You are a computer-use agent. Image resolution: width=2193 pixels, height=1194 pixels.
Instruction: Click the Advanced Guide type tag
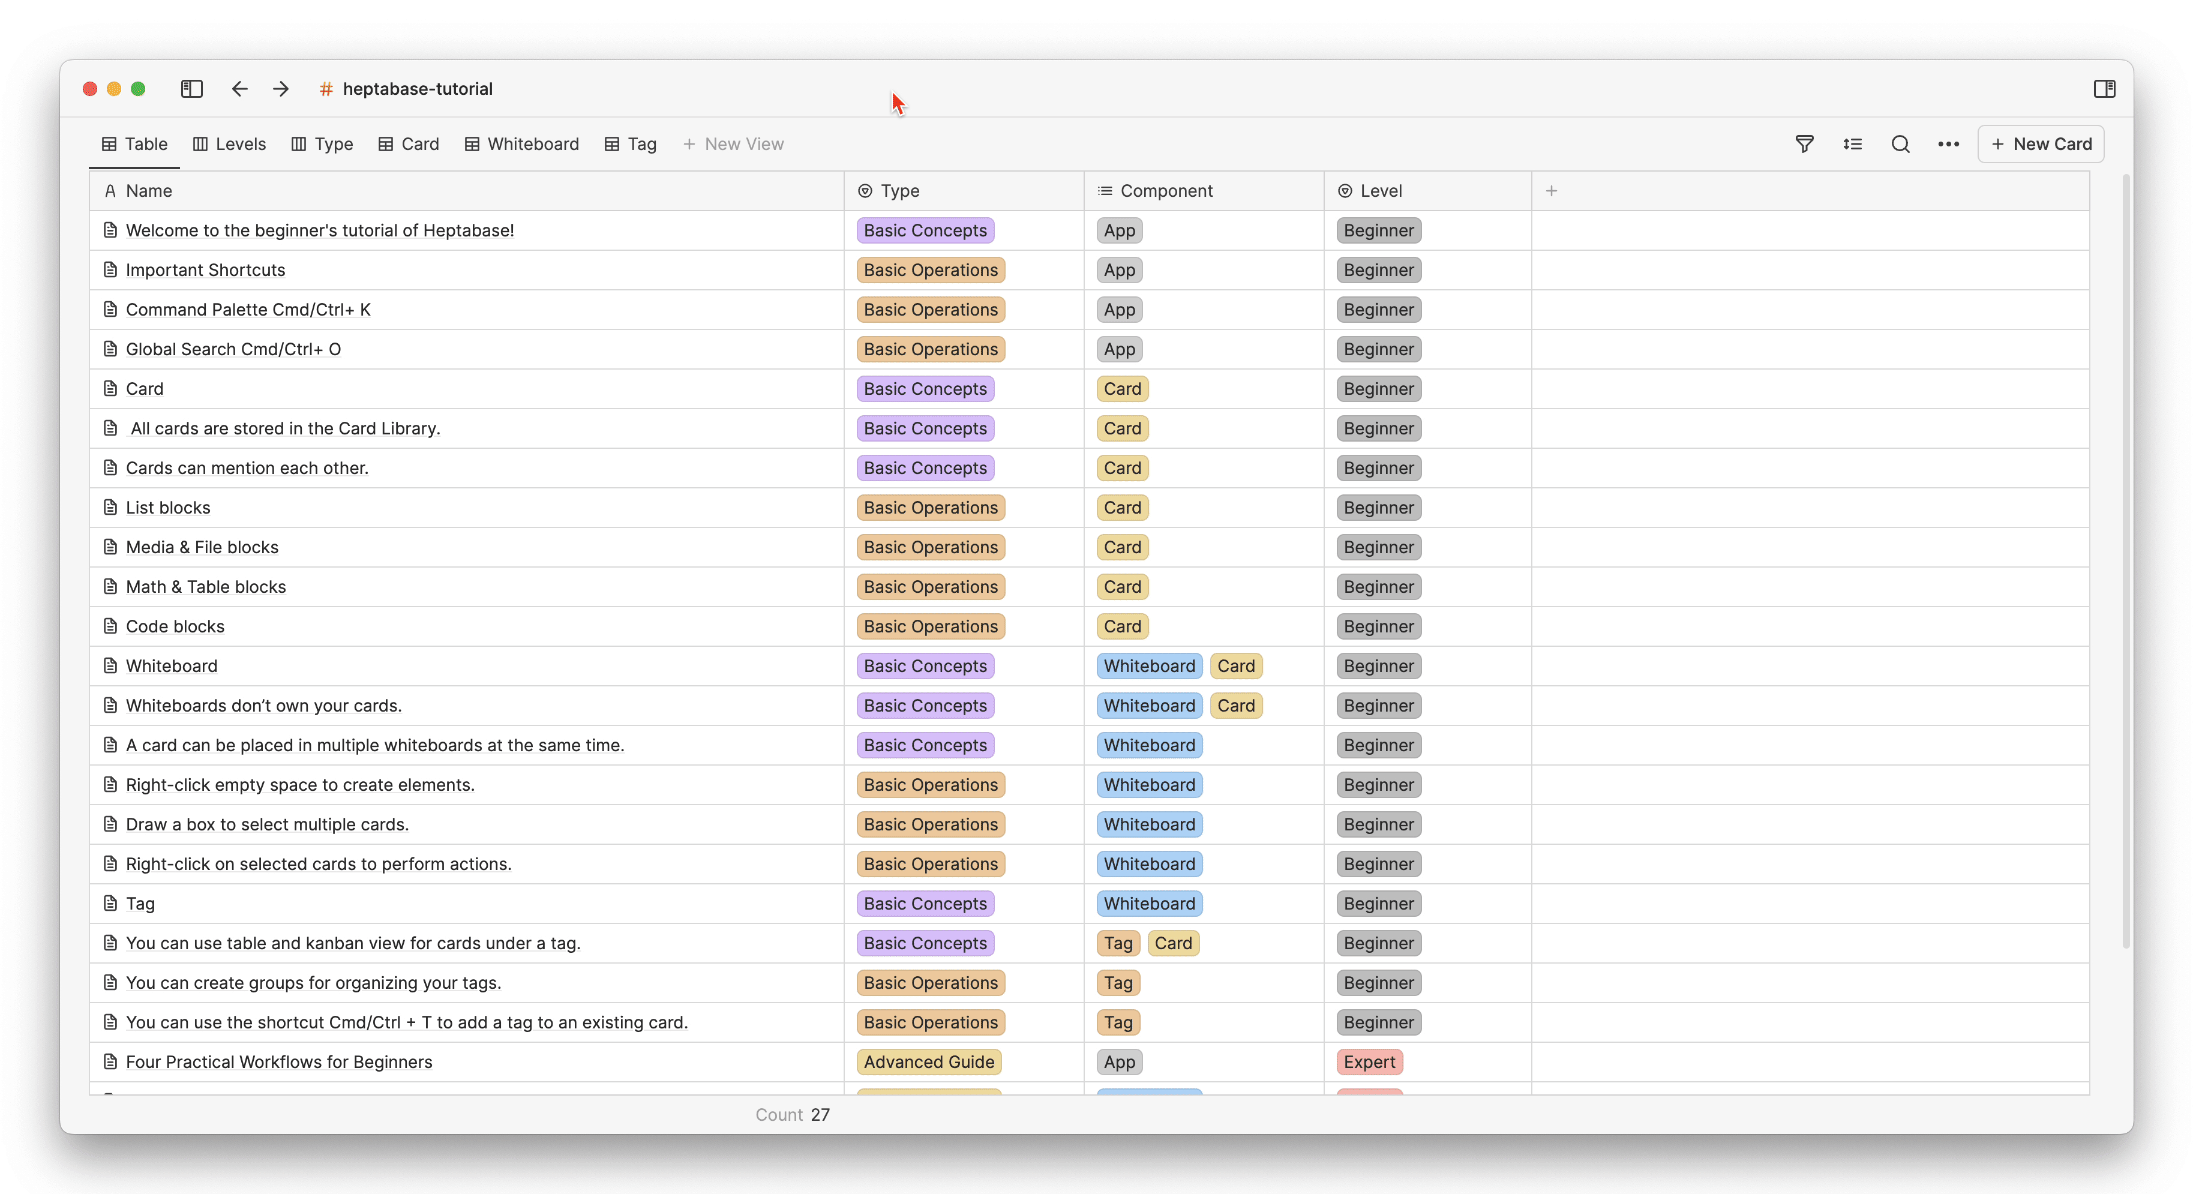click(929, 1062)
